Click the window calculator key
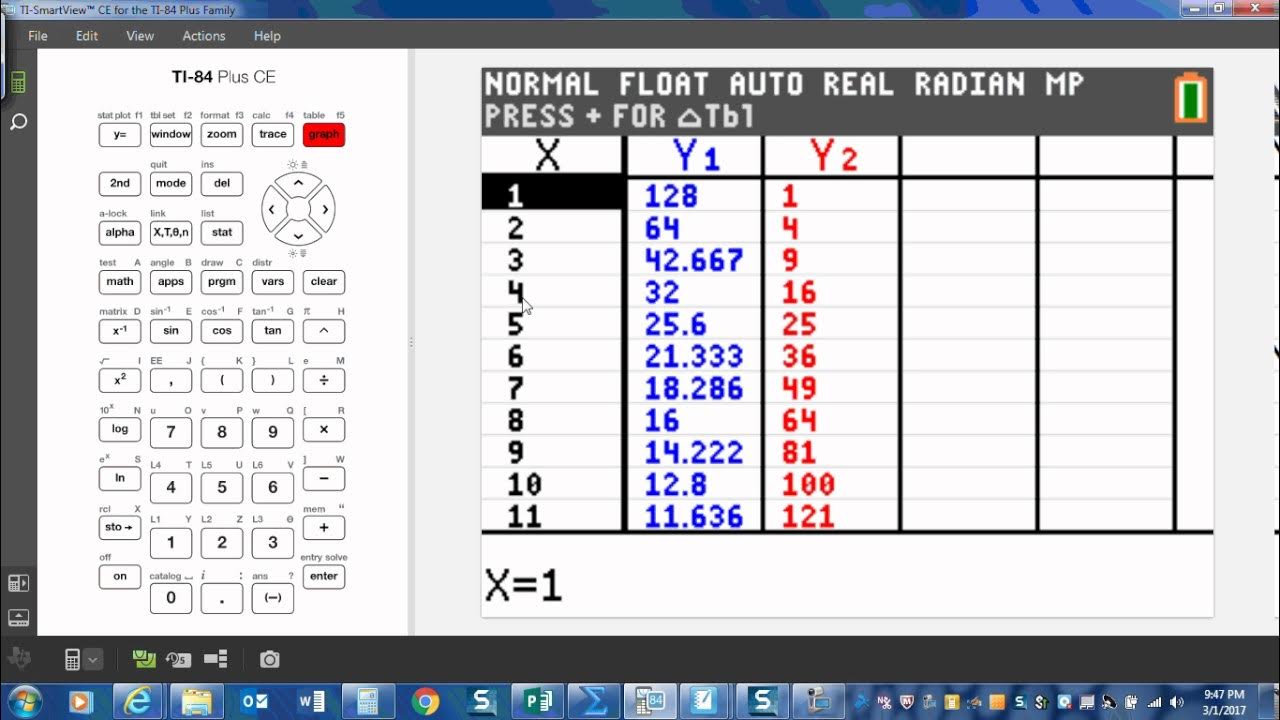 tap(171, 134)
